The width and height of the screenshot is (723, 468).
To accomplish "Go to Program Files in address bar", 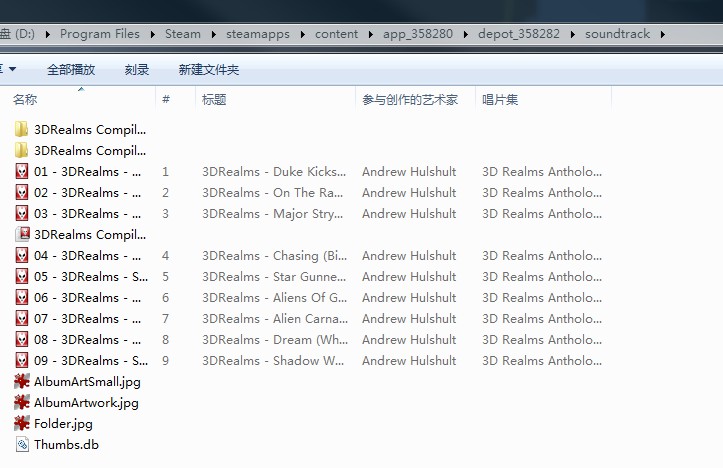I will (x=100, y=34).
